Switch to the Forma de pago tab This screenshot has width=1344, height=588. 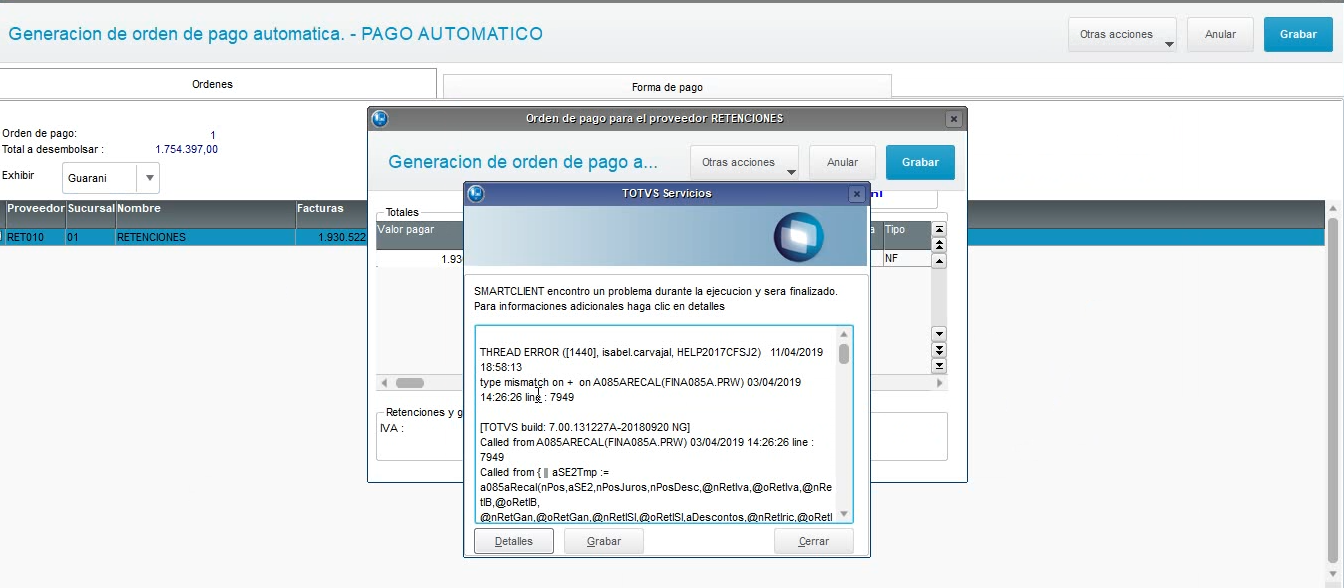tap(667, 87)
